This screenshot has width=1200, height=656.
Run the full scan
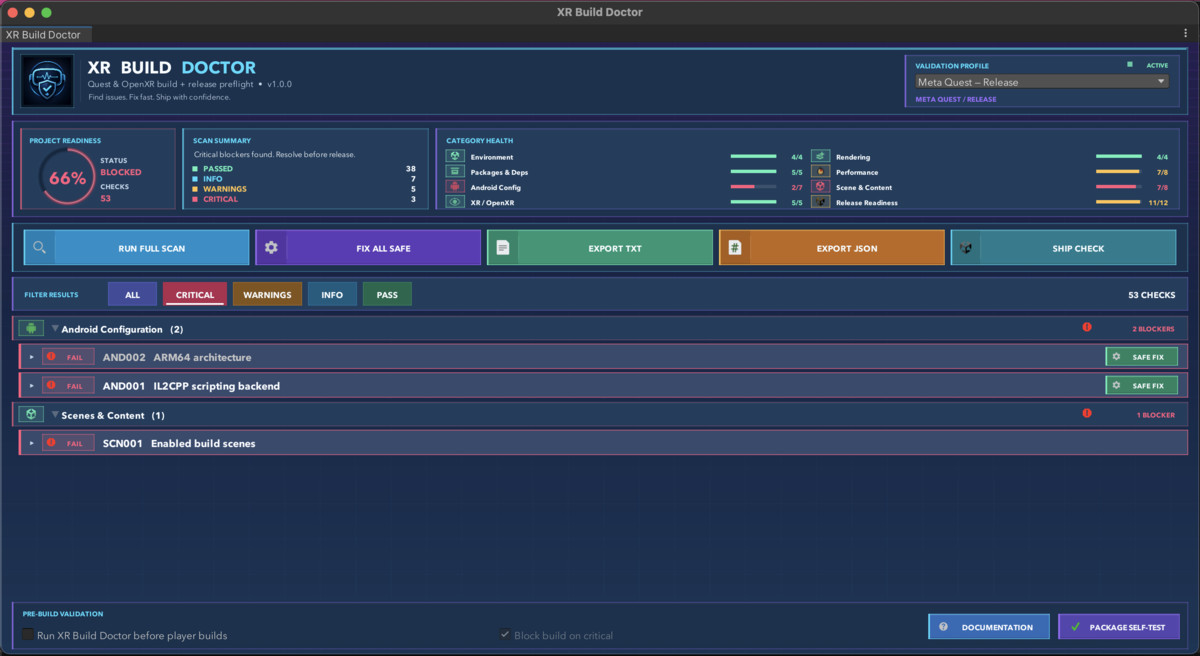click(137, 247)
